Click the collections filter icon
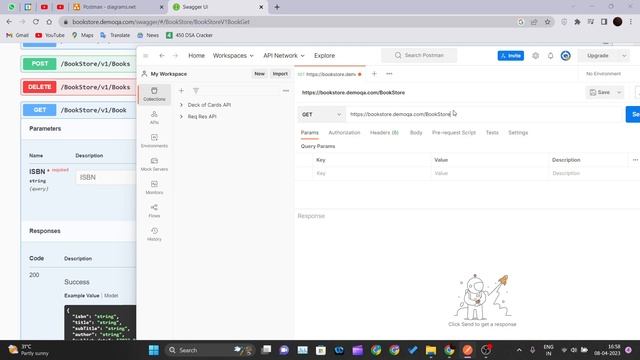The height and width of the screenshot is (360, 640). tap(196, 91)
